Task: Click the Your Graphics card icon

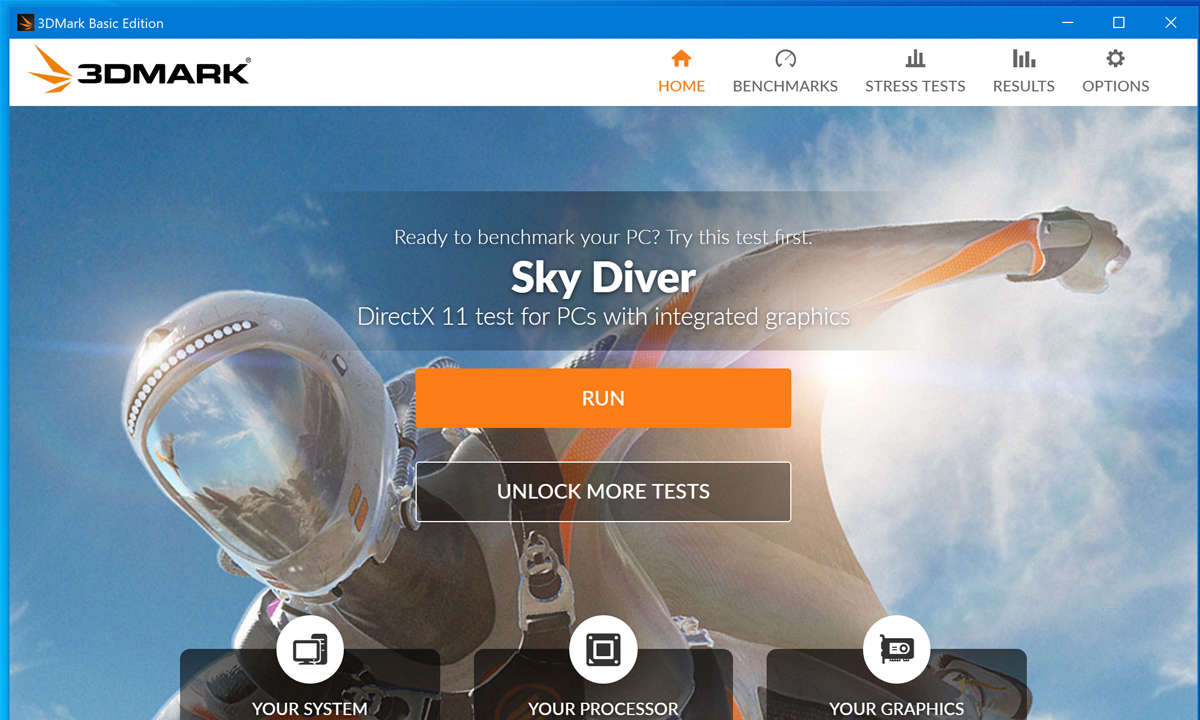Action: click(x=896, y=650)
